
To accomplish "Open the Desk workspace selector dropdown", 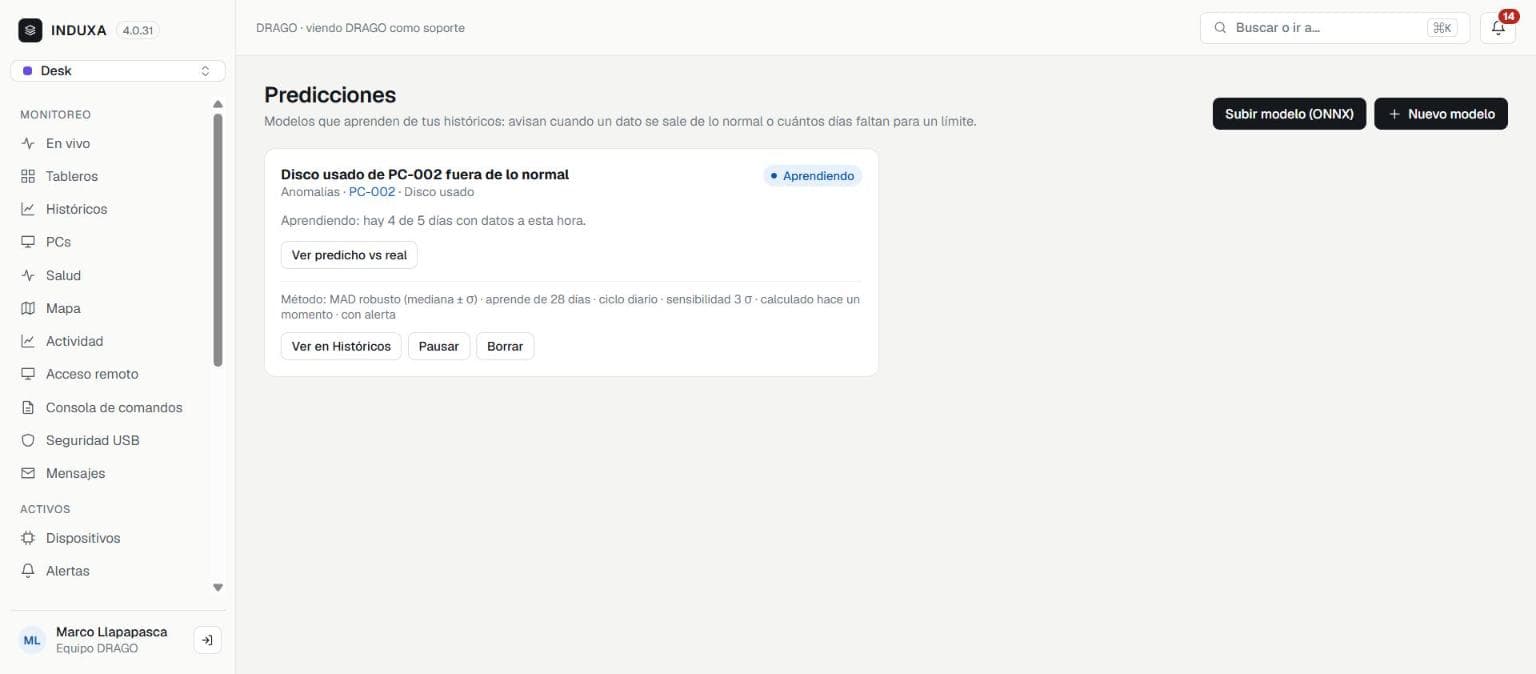I will tap(118, 71).
